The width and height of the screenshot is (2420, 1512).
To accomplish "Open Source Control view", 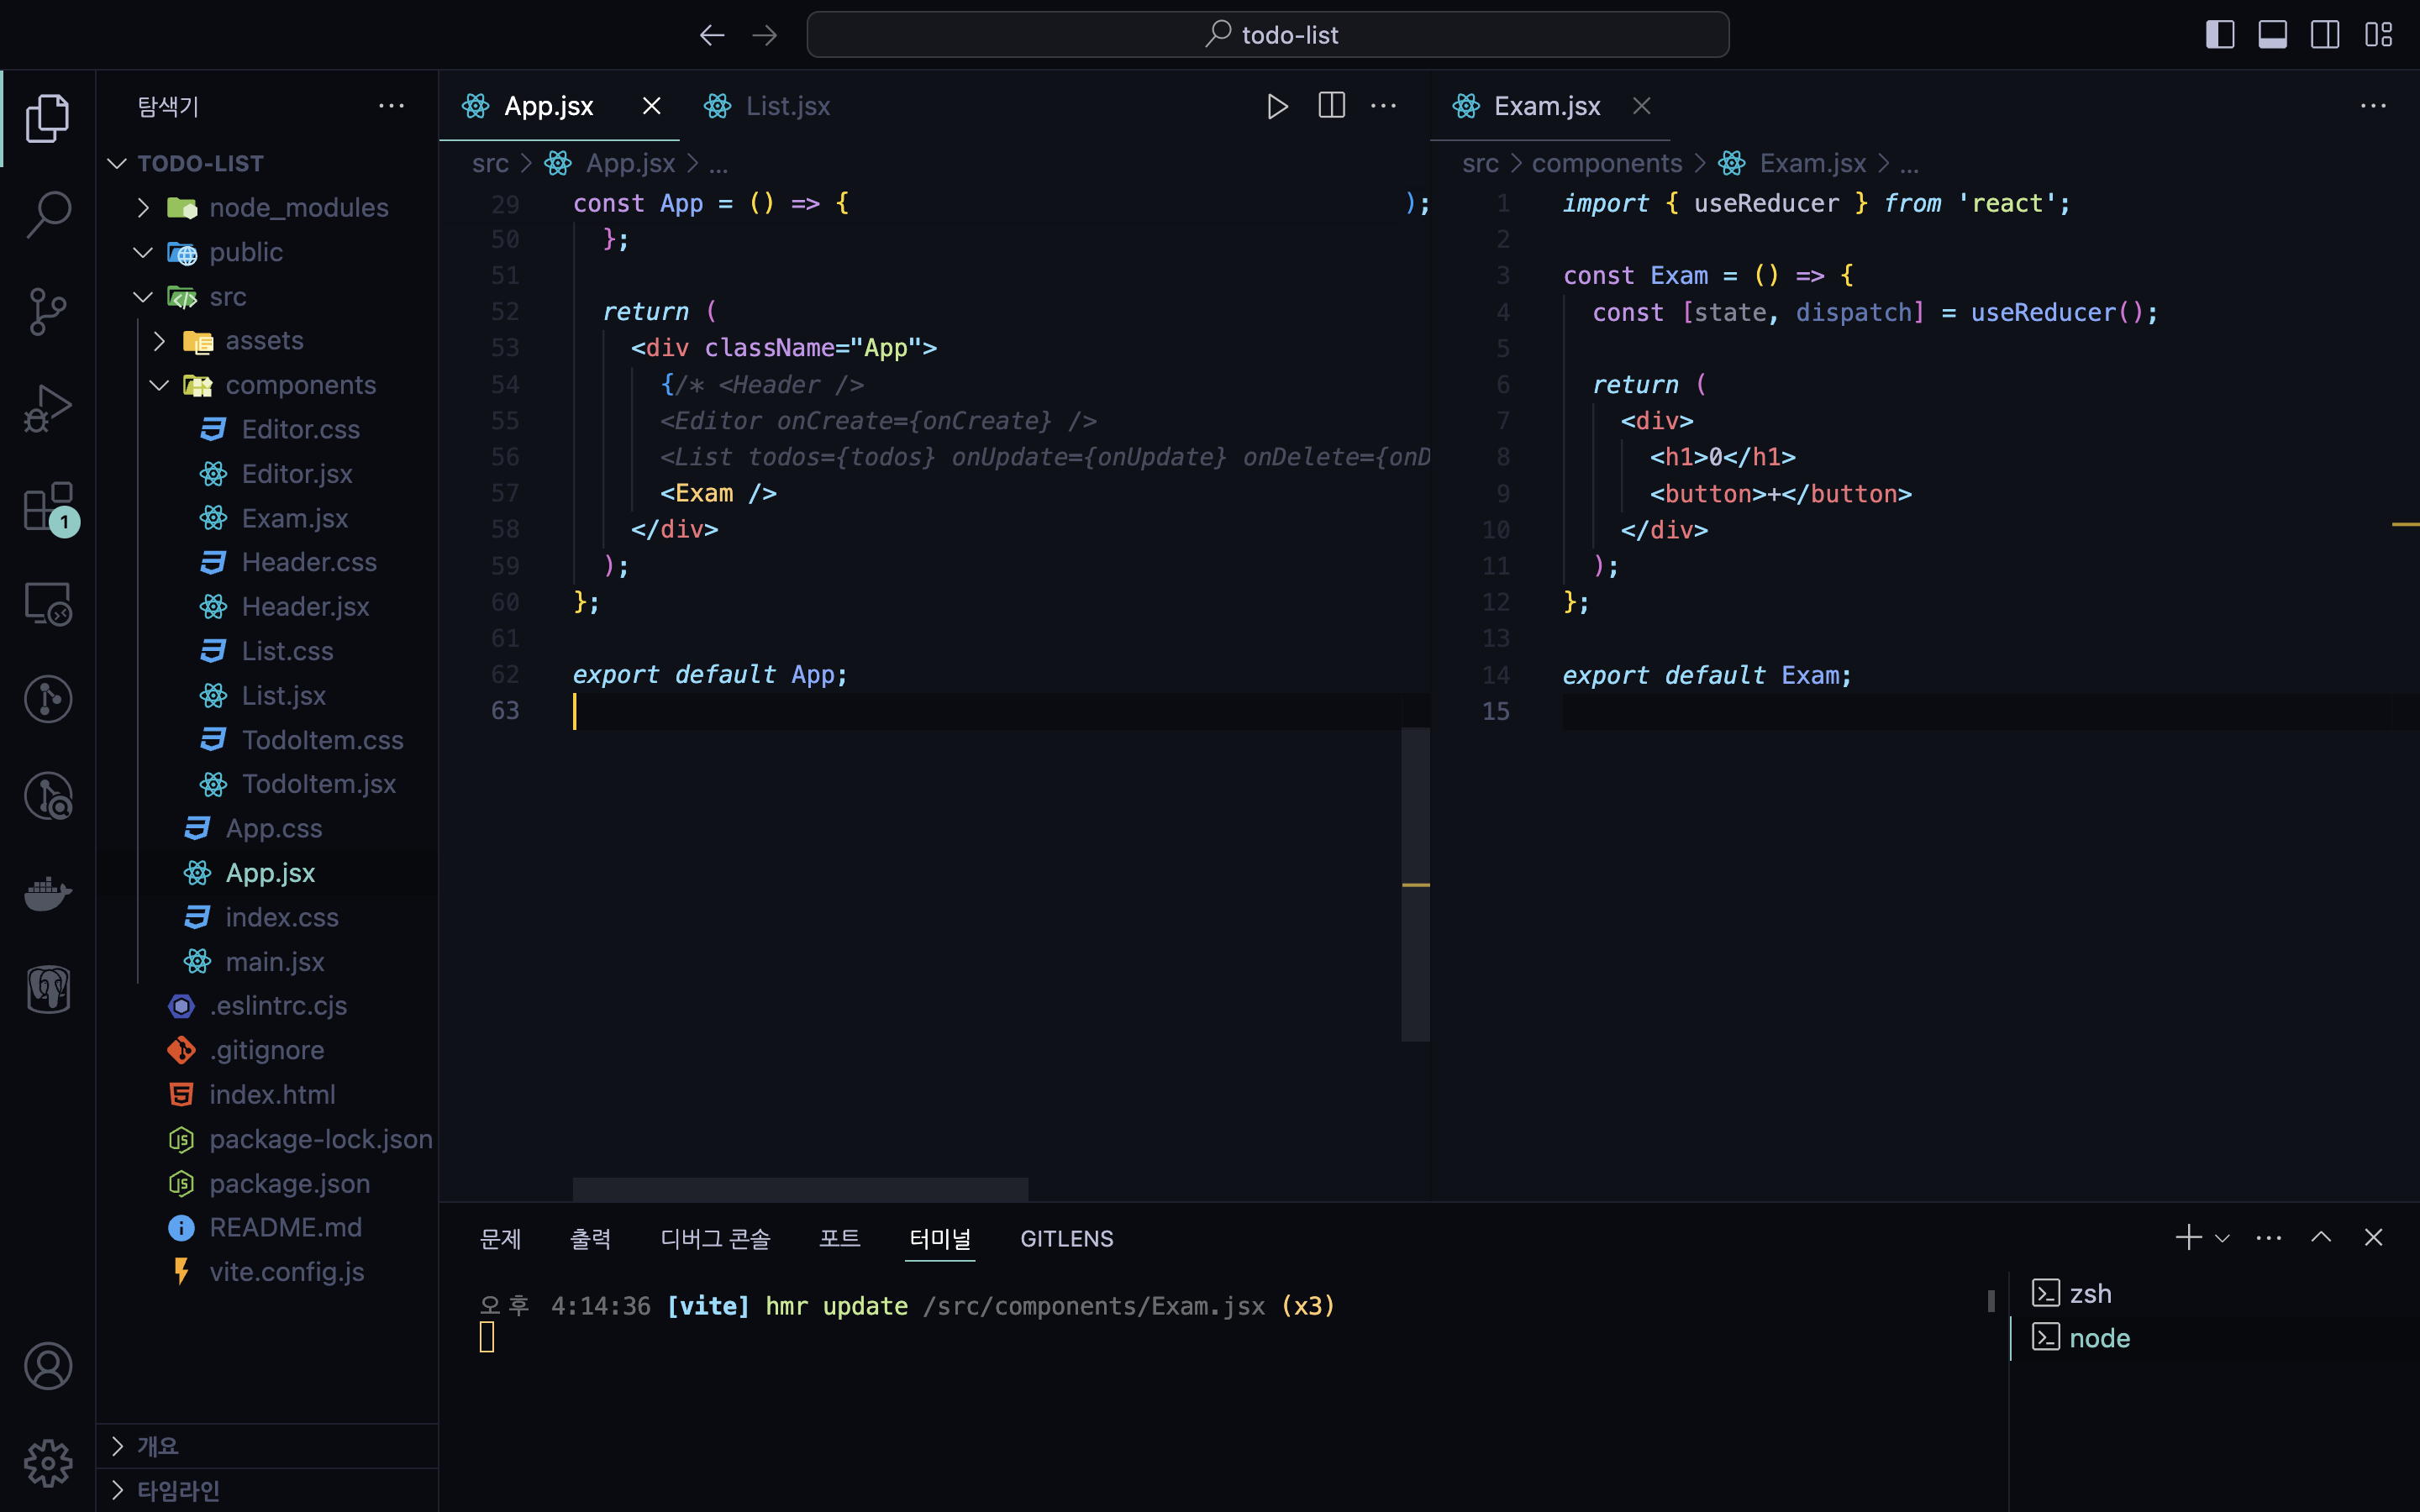I will 47,311.
